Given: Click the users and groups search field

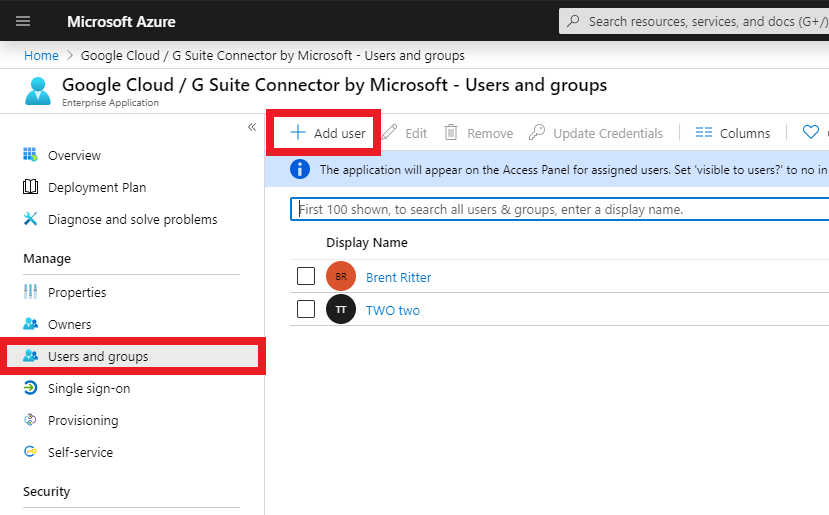Looking at the screenshot, I should click(x=560, y=210).
